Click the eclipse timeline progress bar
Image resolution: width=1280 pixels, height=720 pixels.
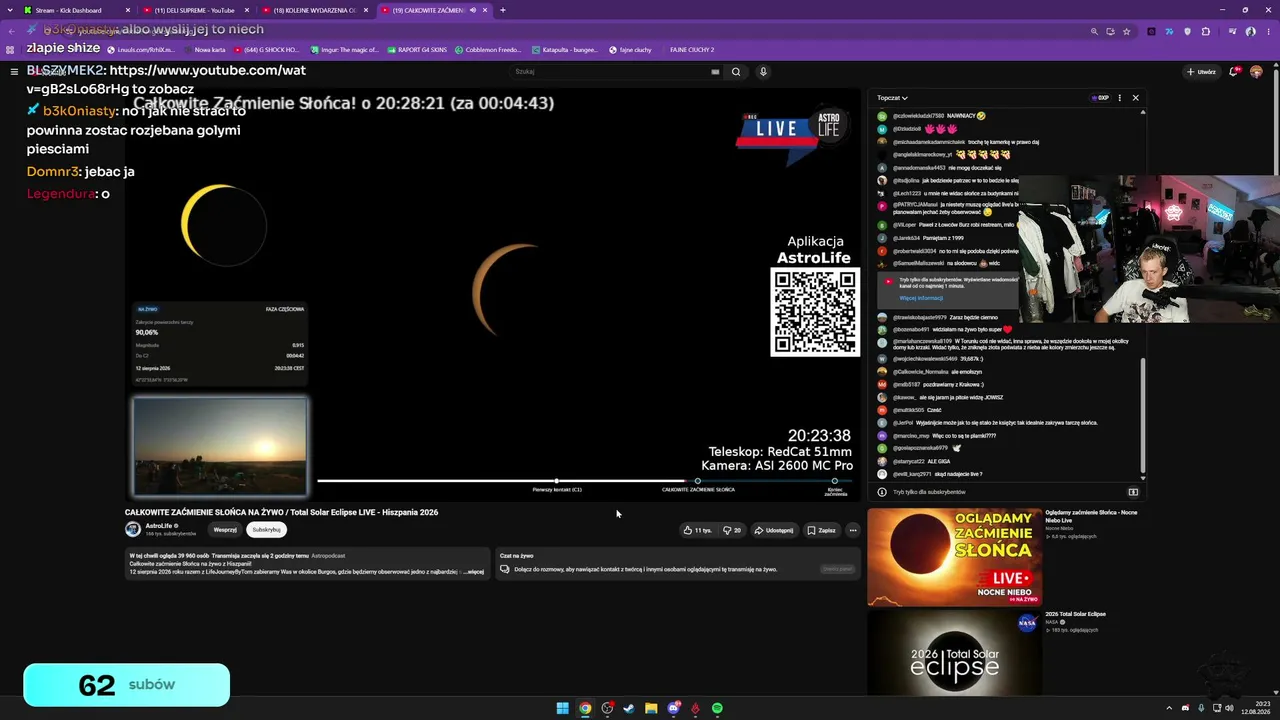coord(583,481)
